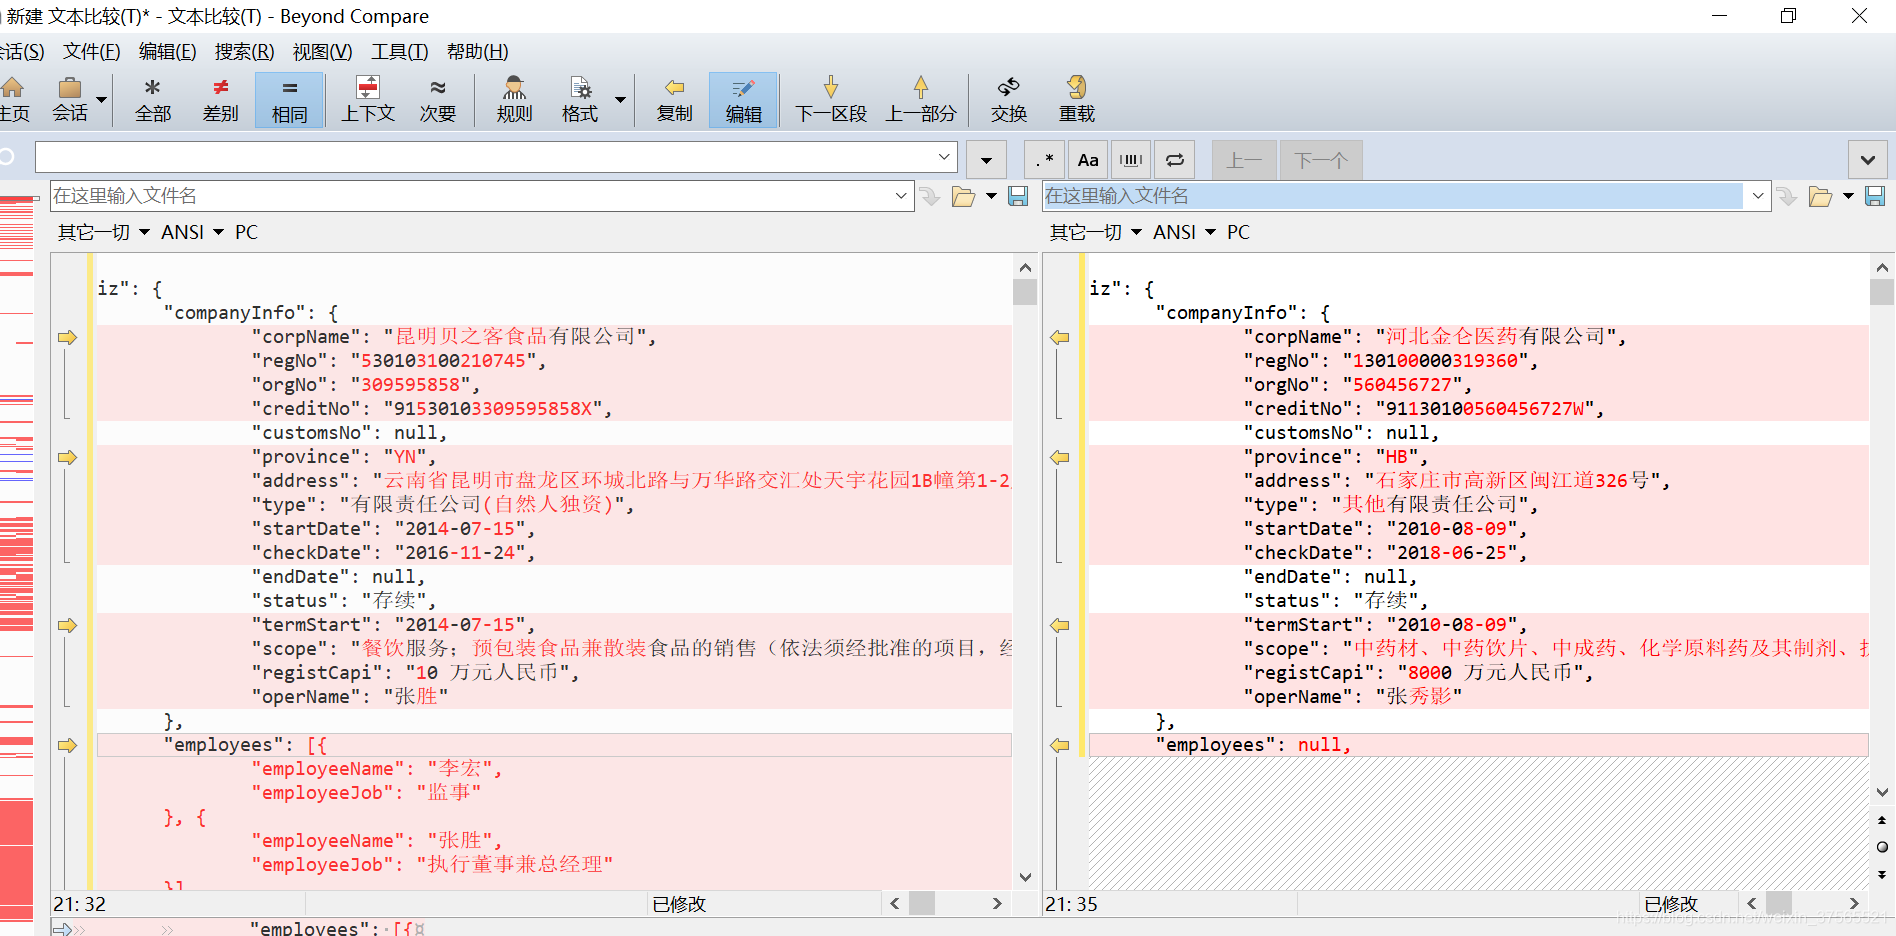The width and height of the screenshot is (1896, 936).
Task: Click the 上一个 previous match button
Action: point(1244,160)
